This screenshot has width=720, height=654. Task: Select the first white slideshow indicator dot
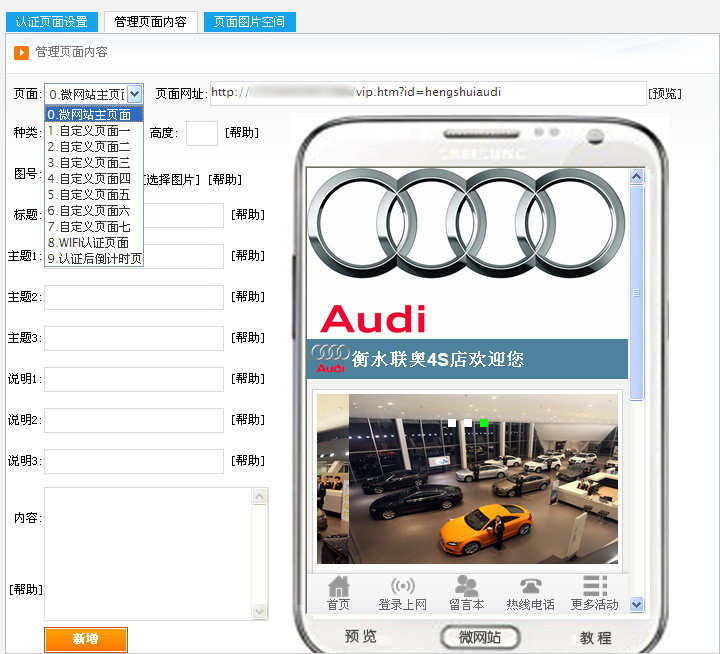click(x=452, y=423)
